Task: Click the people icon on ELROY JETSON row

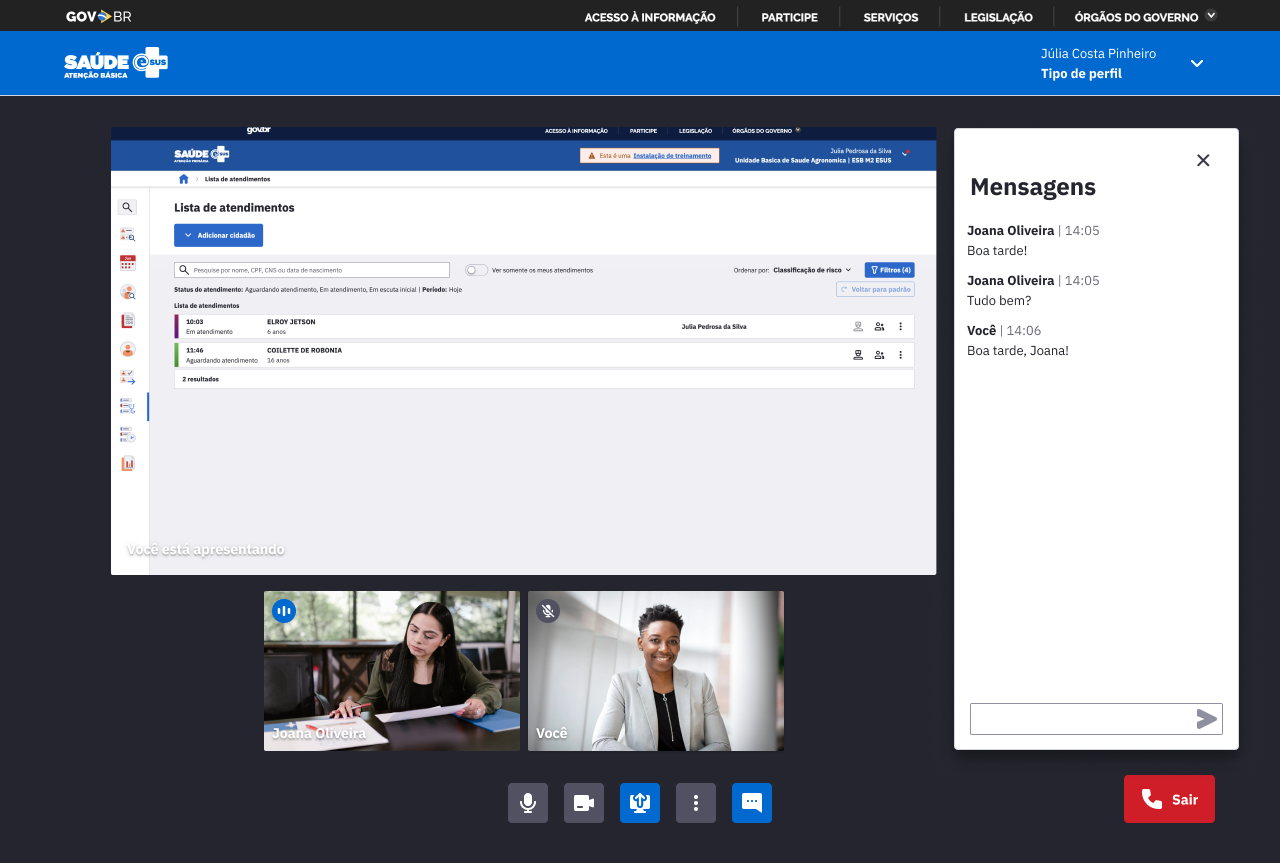Action: [879, 326]
